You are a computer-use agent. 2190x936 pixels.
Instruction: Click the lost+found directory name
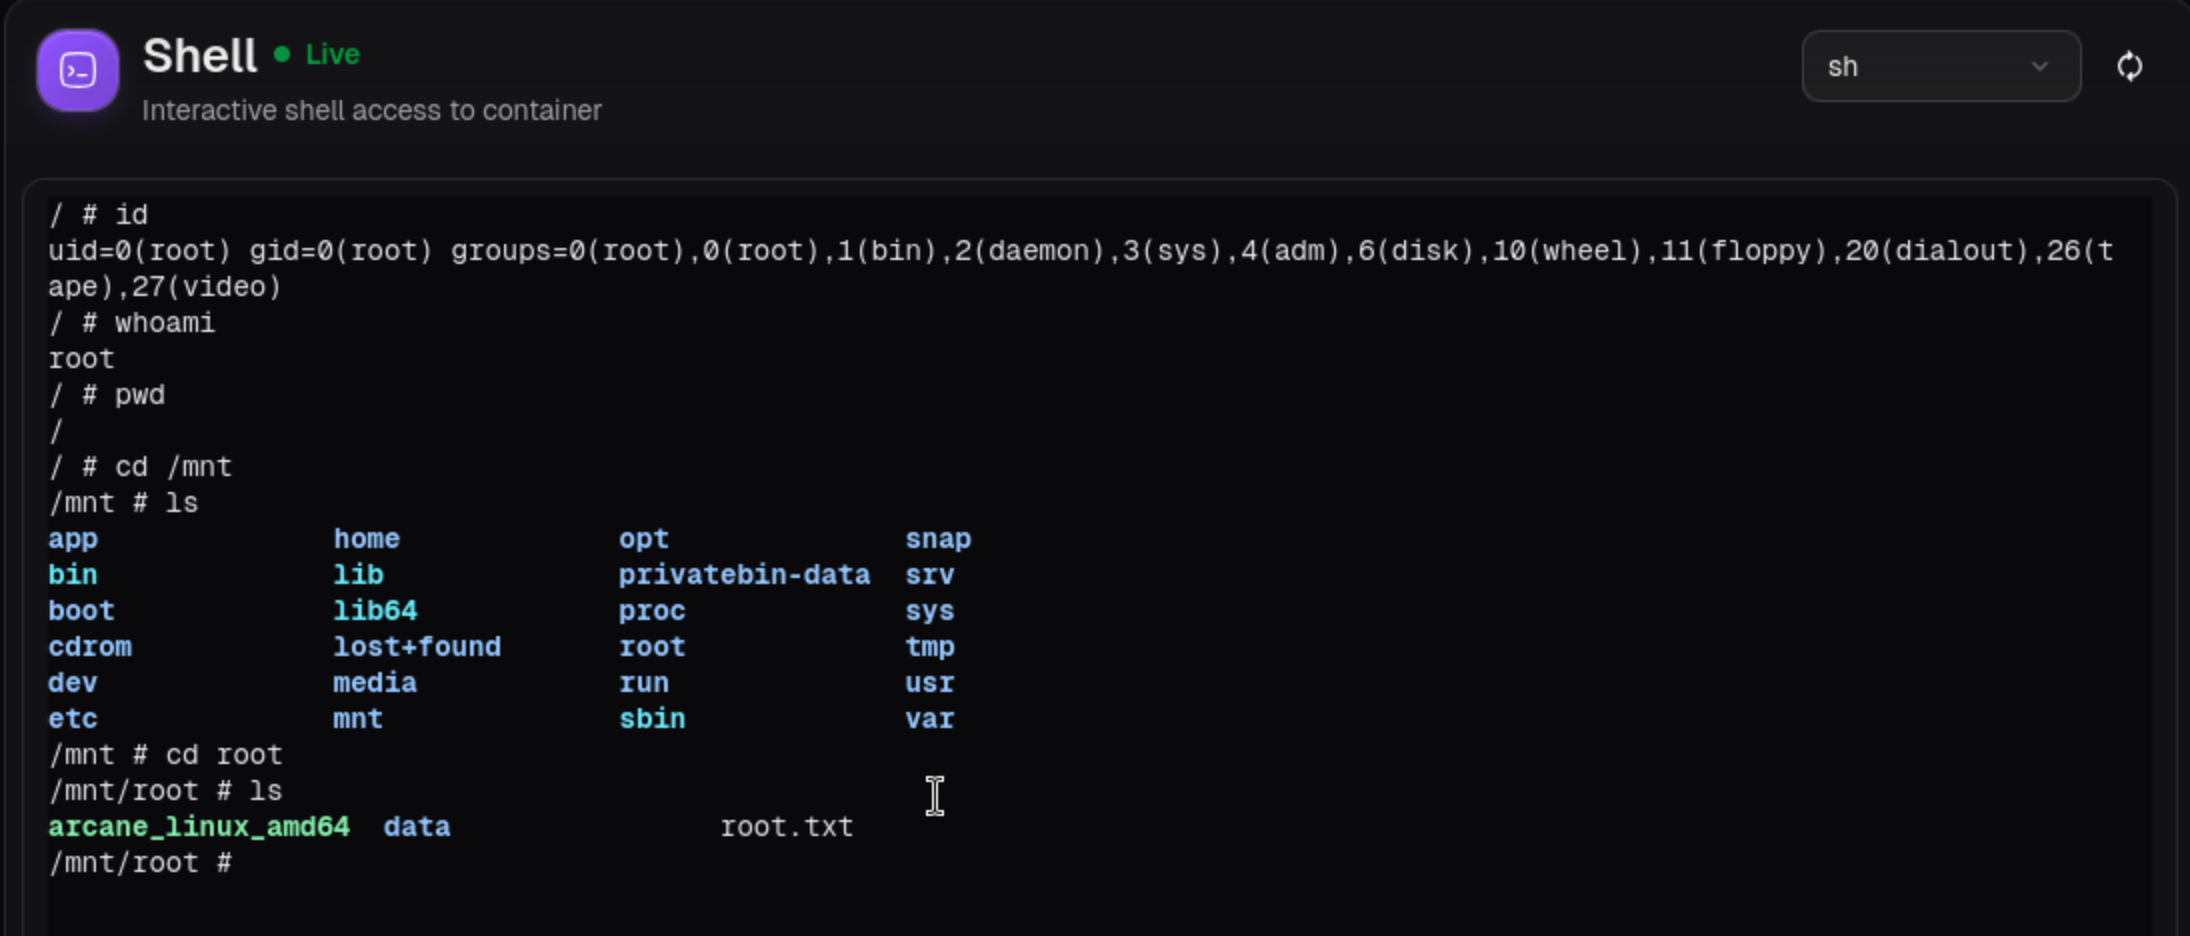coord(416,646)
